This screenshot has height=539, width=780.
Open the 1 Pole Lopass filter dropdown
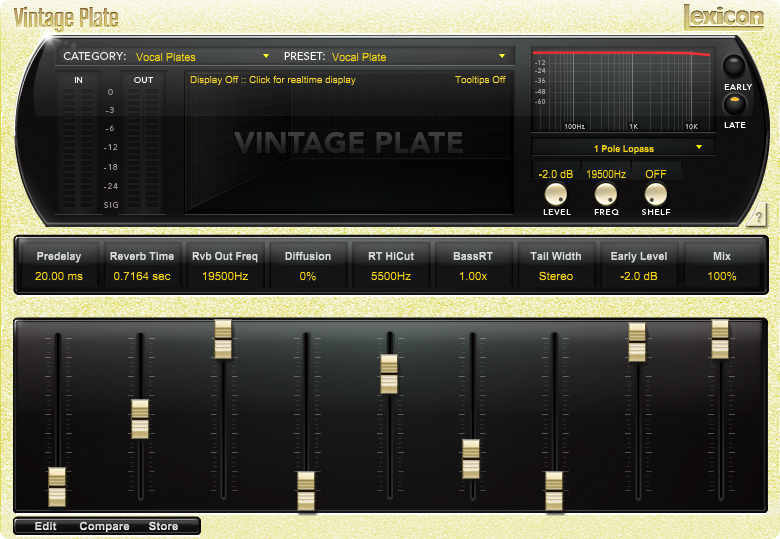coord(623,148)
